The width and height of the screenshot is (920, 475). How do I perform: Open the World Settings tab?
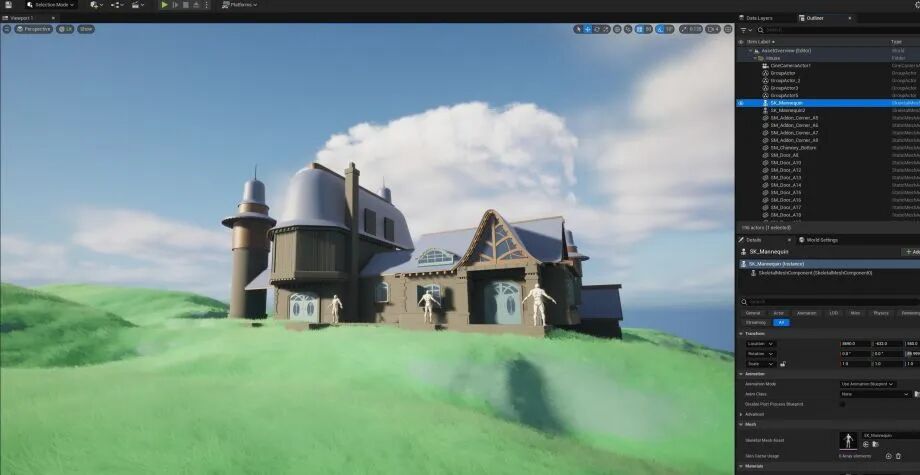(x=822, y=240)
